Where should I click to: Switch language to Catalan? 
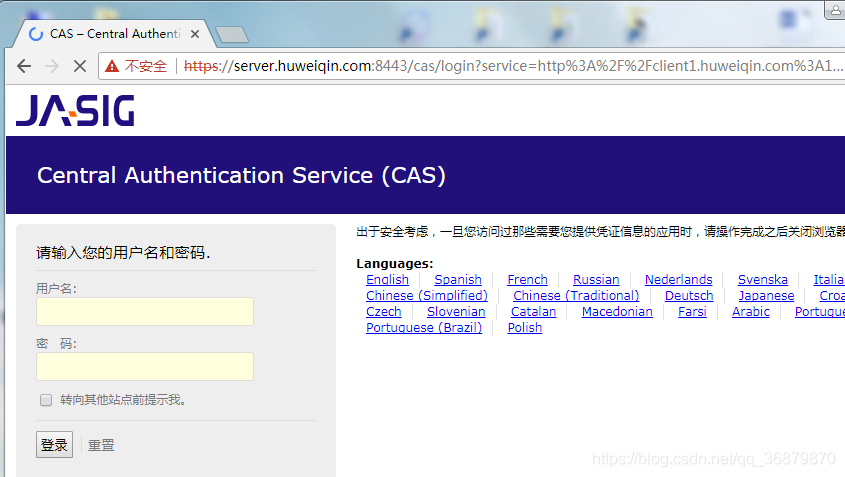click(x=534, y=312)
